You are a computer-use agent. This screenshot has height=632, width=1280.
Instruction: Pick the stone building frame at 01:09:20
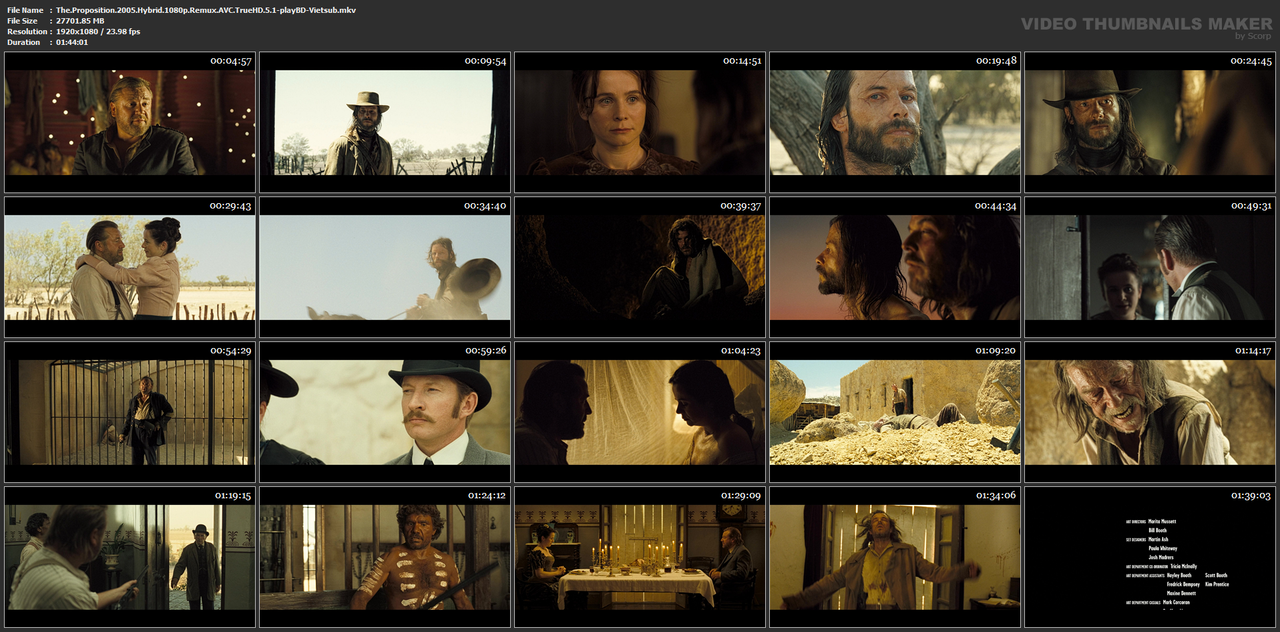[895, 412]
